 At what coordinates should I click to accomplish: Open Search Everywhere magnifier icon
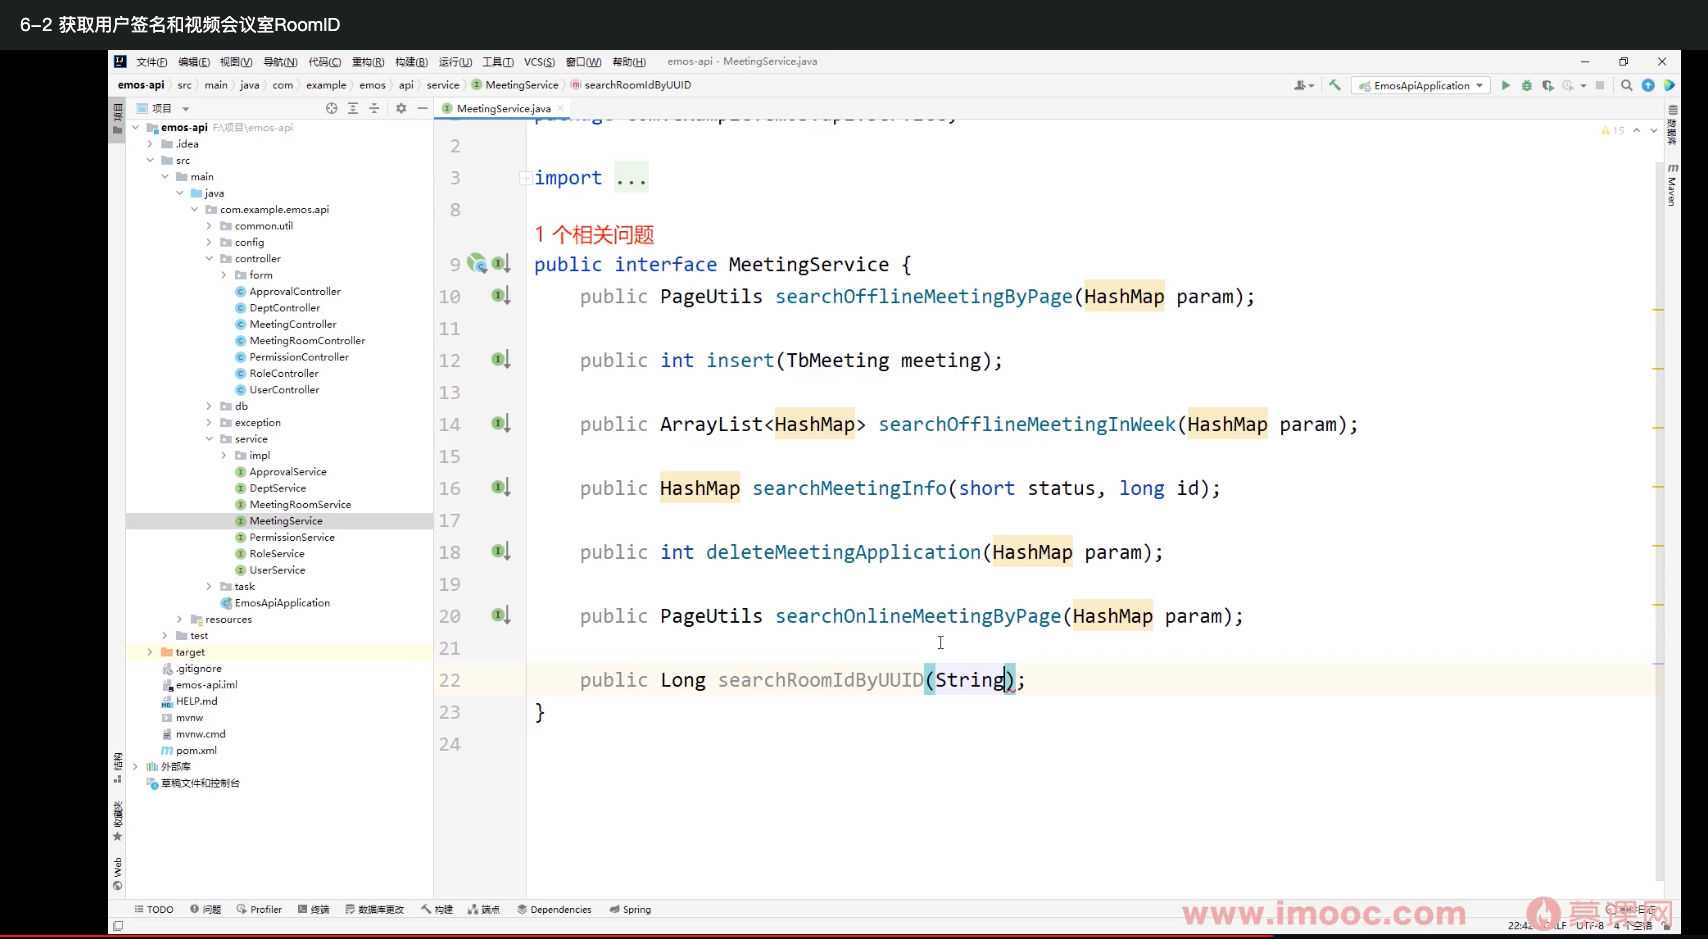(1627, 86)
